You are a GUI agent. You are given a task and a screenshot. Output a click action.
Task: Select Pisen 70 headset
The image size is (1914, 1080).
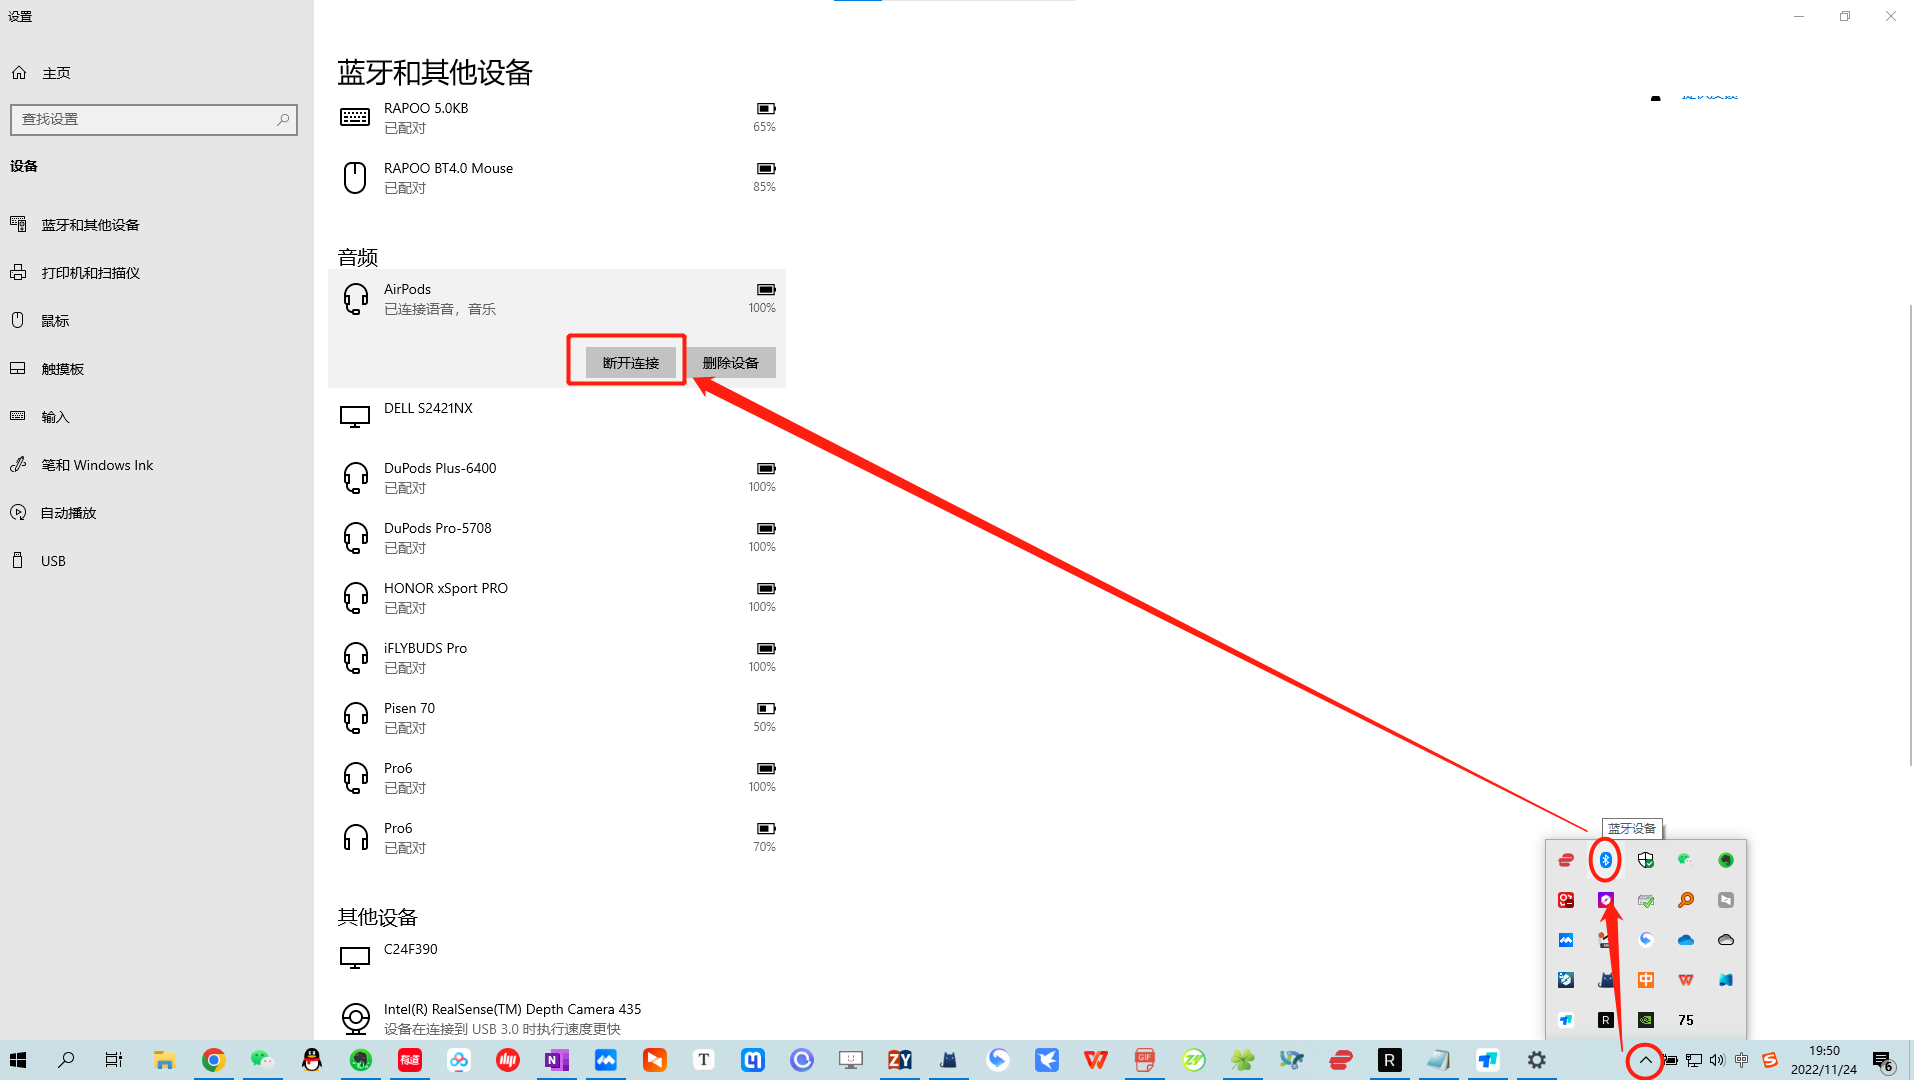[x=557, y=718]
